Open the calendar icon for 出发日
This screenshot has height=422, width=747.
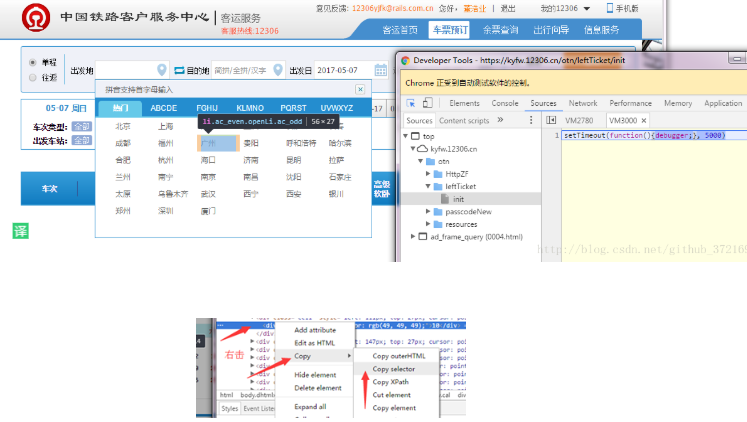point(381,70)
